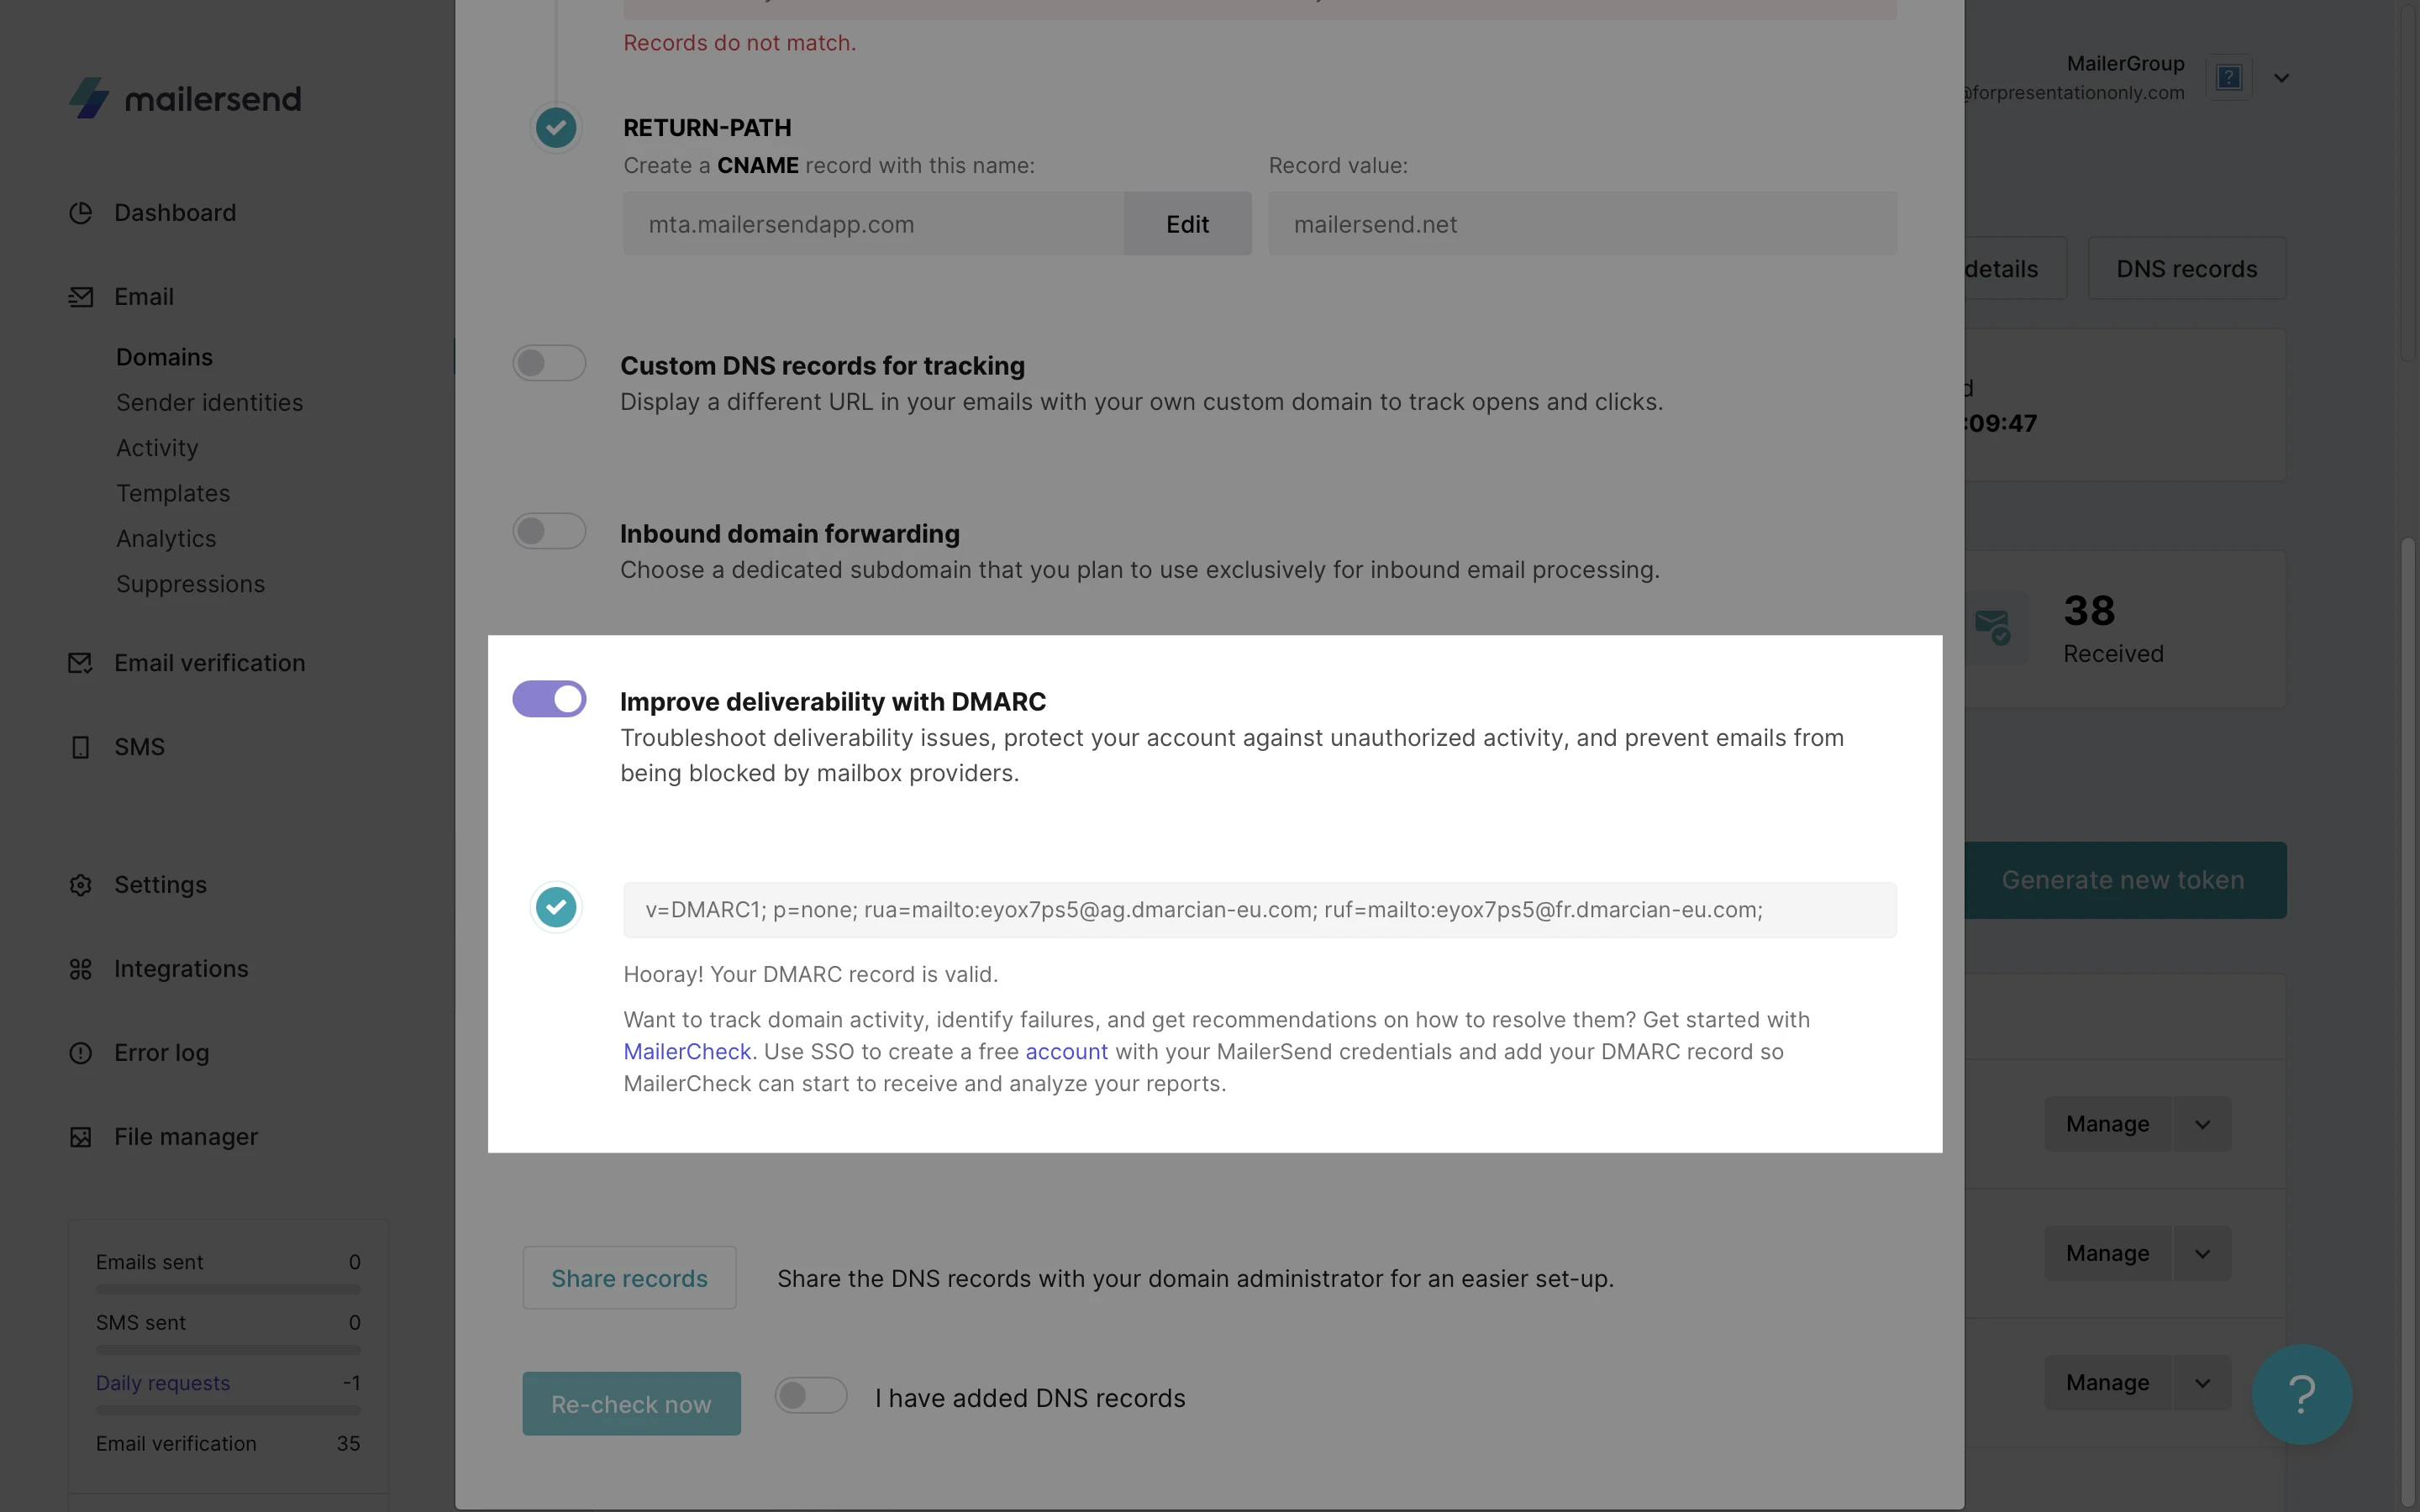Toggle "I have added DNS records" switch

point(810,1396)
